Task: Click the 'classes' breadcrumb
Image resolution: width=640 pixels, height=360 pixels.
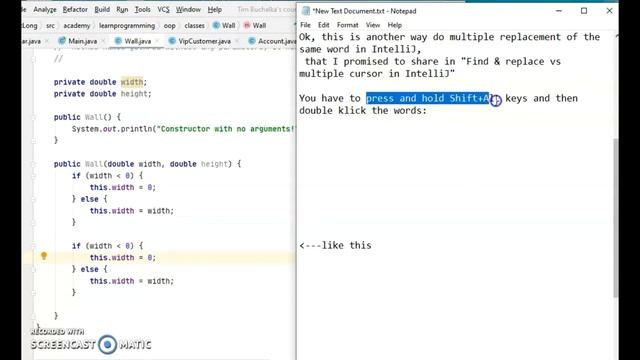Action: coord(194,26)
